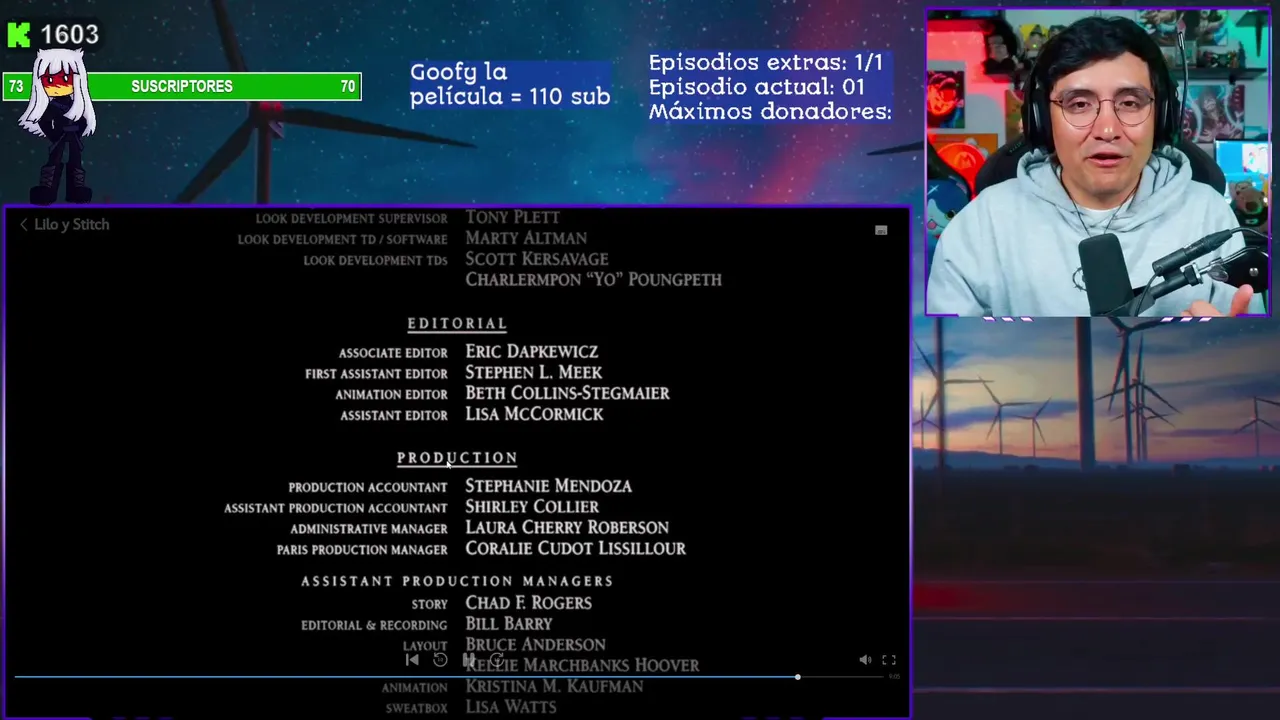Click the name "Stephen L. Meek"
The width and height of the screenshot is (1280, 720).
pyautogui.click(x=533, y=373)
